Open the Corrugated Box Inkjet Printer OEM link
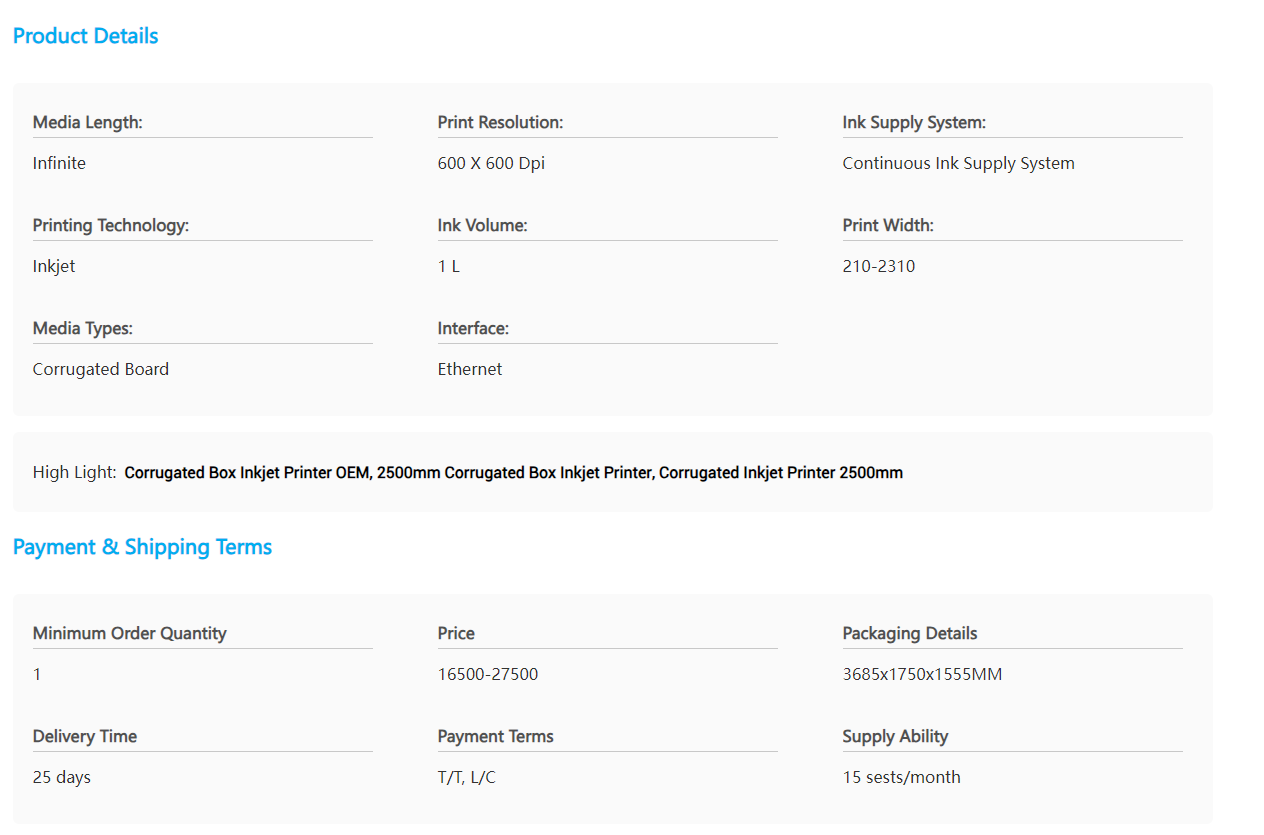The image size is (1264, 835). 248,473
